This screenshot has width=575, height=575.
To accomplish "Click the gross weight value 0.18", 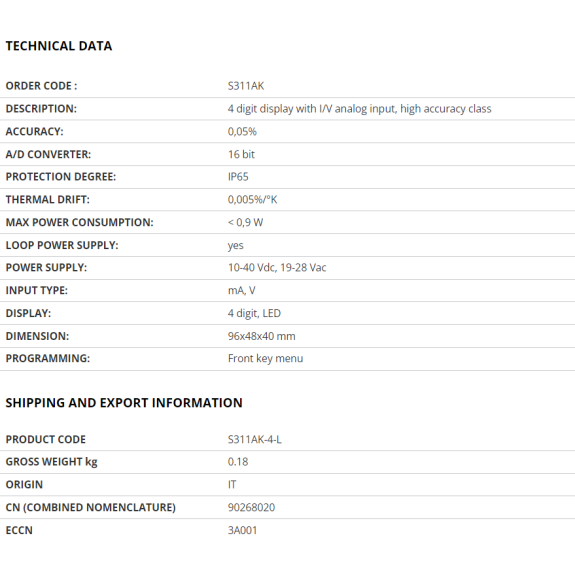I will point(238,462).
